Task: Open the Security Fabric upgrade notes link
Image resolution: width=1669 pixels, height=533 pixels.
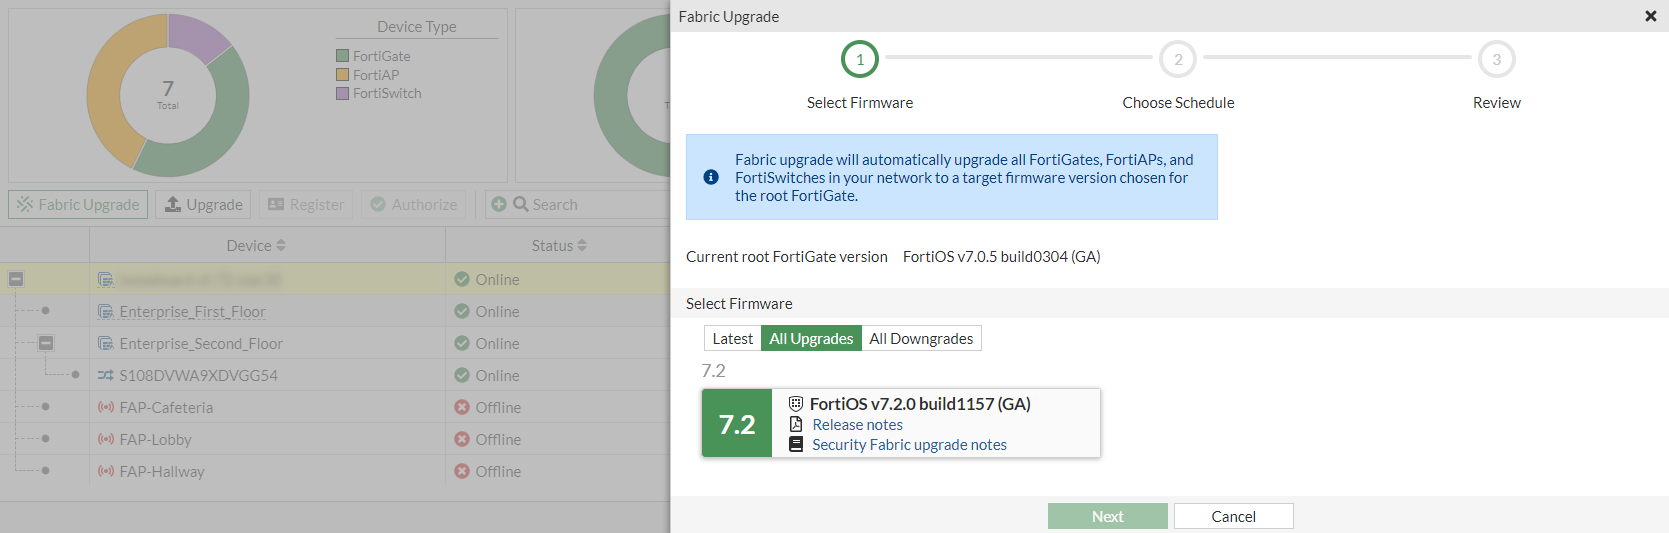Action: 909,444
